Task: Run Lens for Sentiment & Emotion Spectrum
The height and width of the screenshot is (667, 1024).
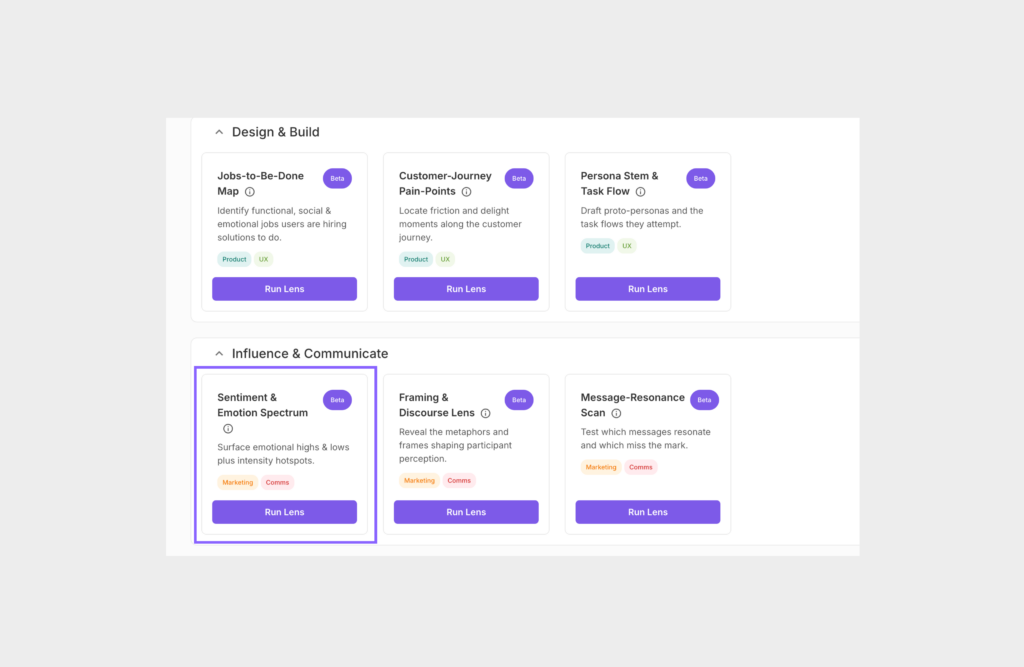Action: [284, 512]
